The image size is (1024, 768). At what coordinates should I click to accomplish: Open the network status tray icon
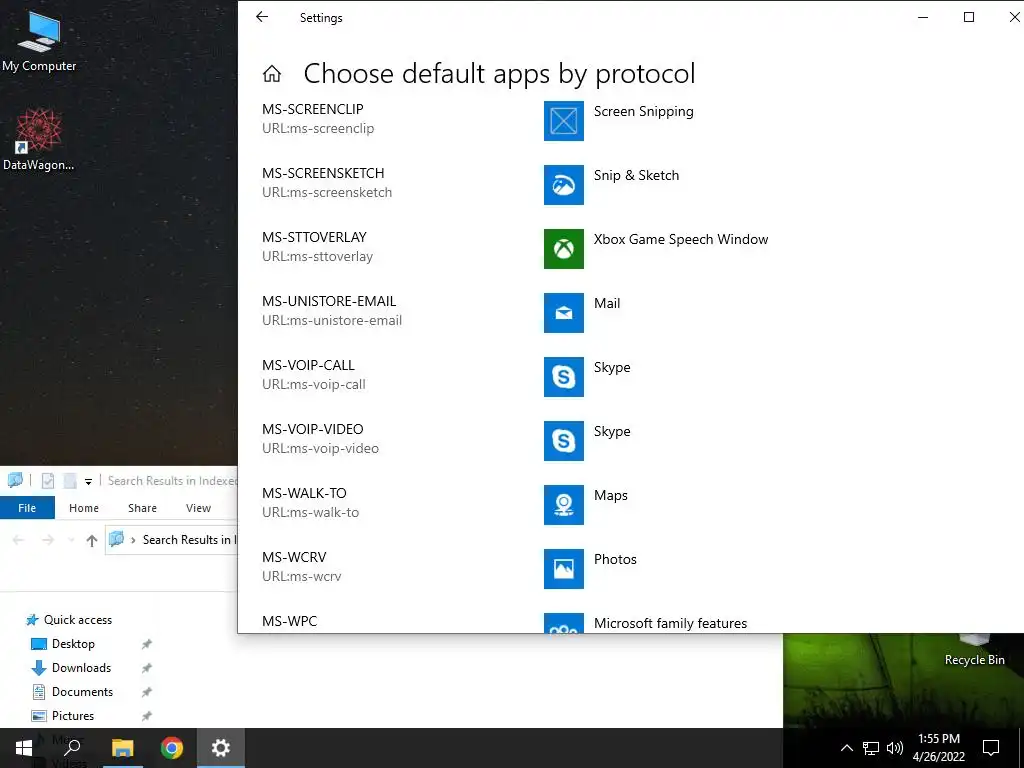click(x=871, y=748)
